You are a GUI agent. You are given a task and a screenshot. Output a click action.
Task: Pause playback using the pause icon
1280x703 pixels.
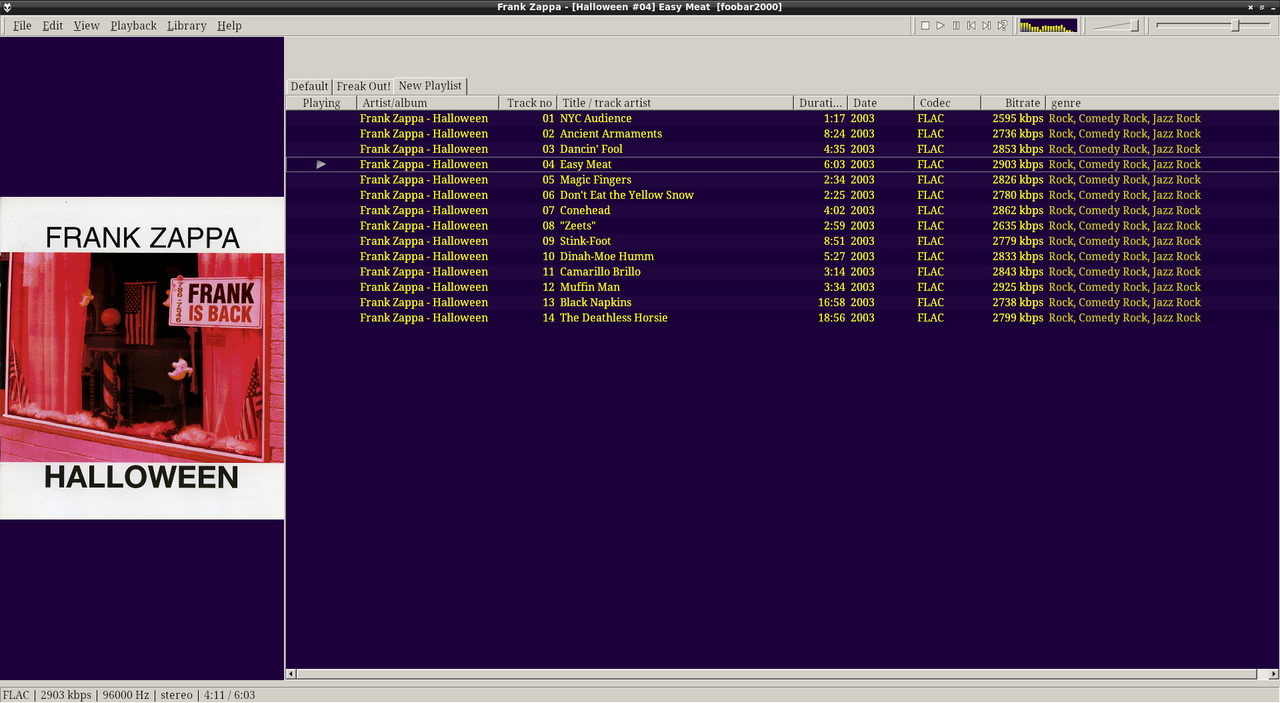[x=956, y=25]
